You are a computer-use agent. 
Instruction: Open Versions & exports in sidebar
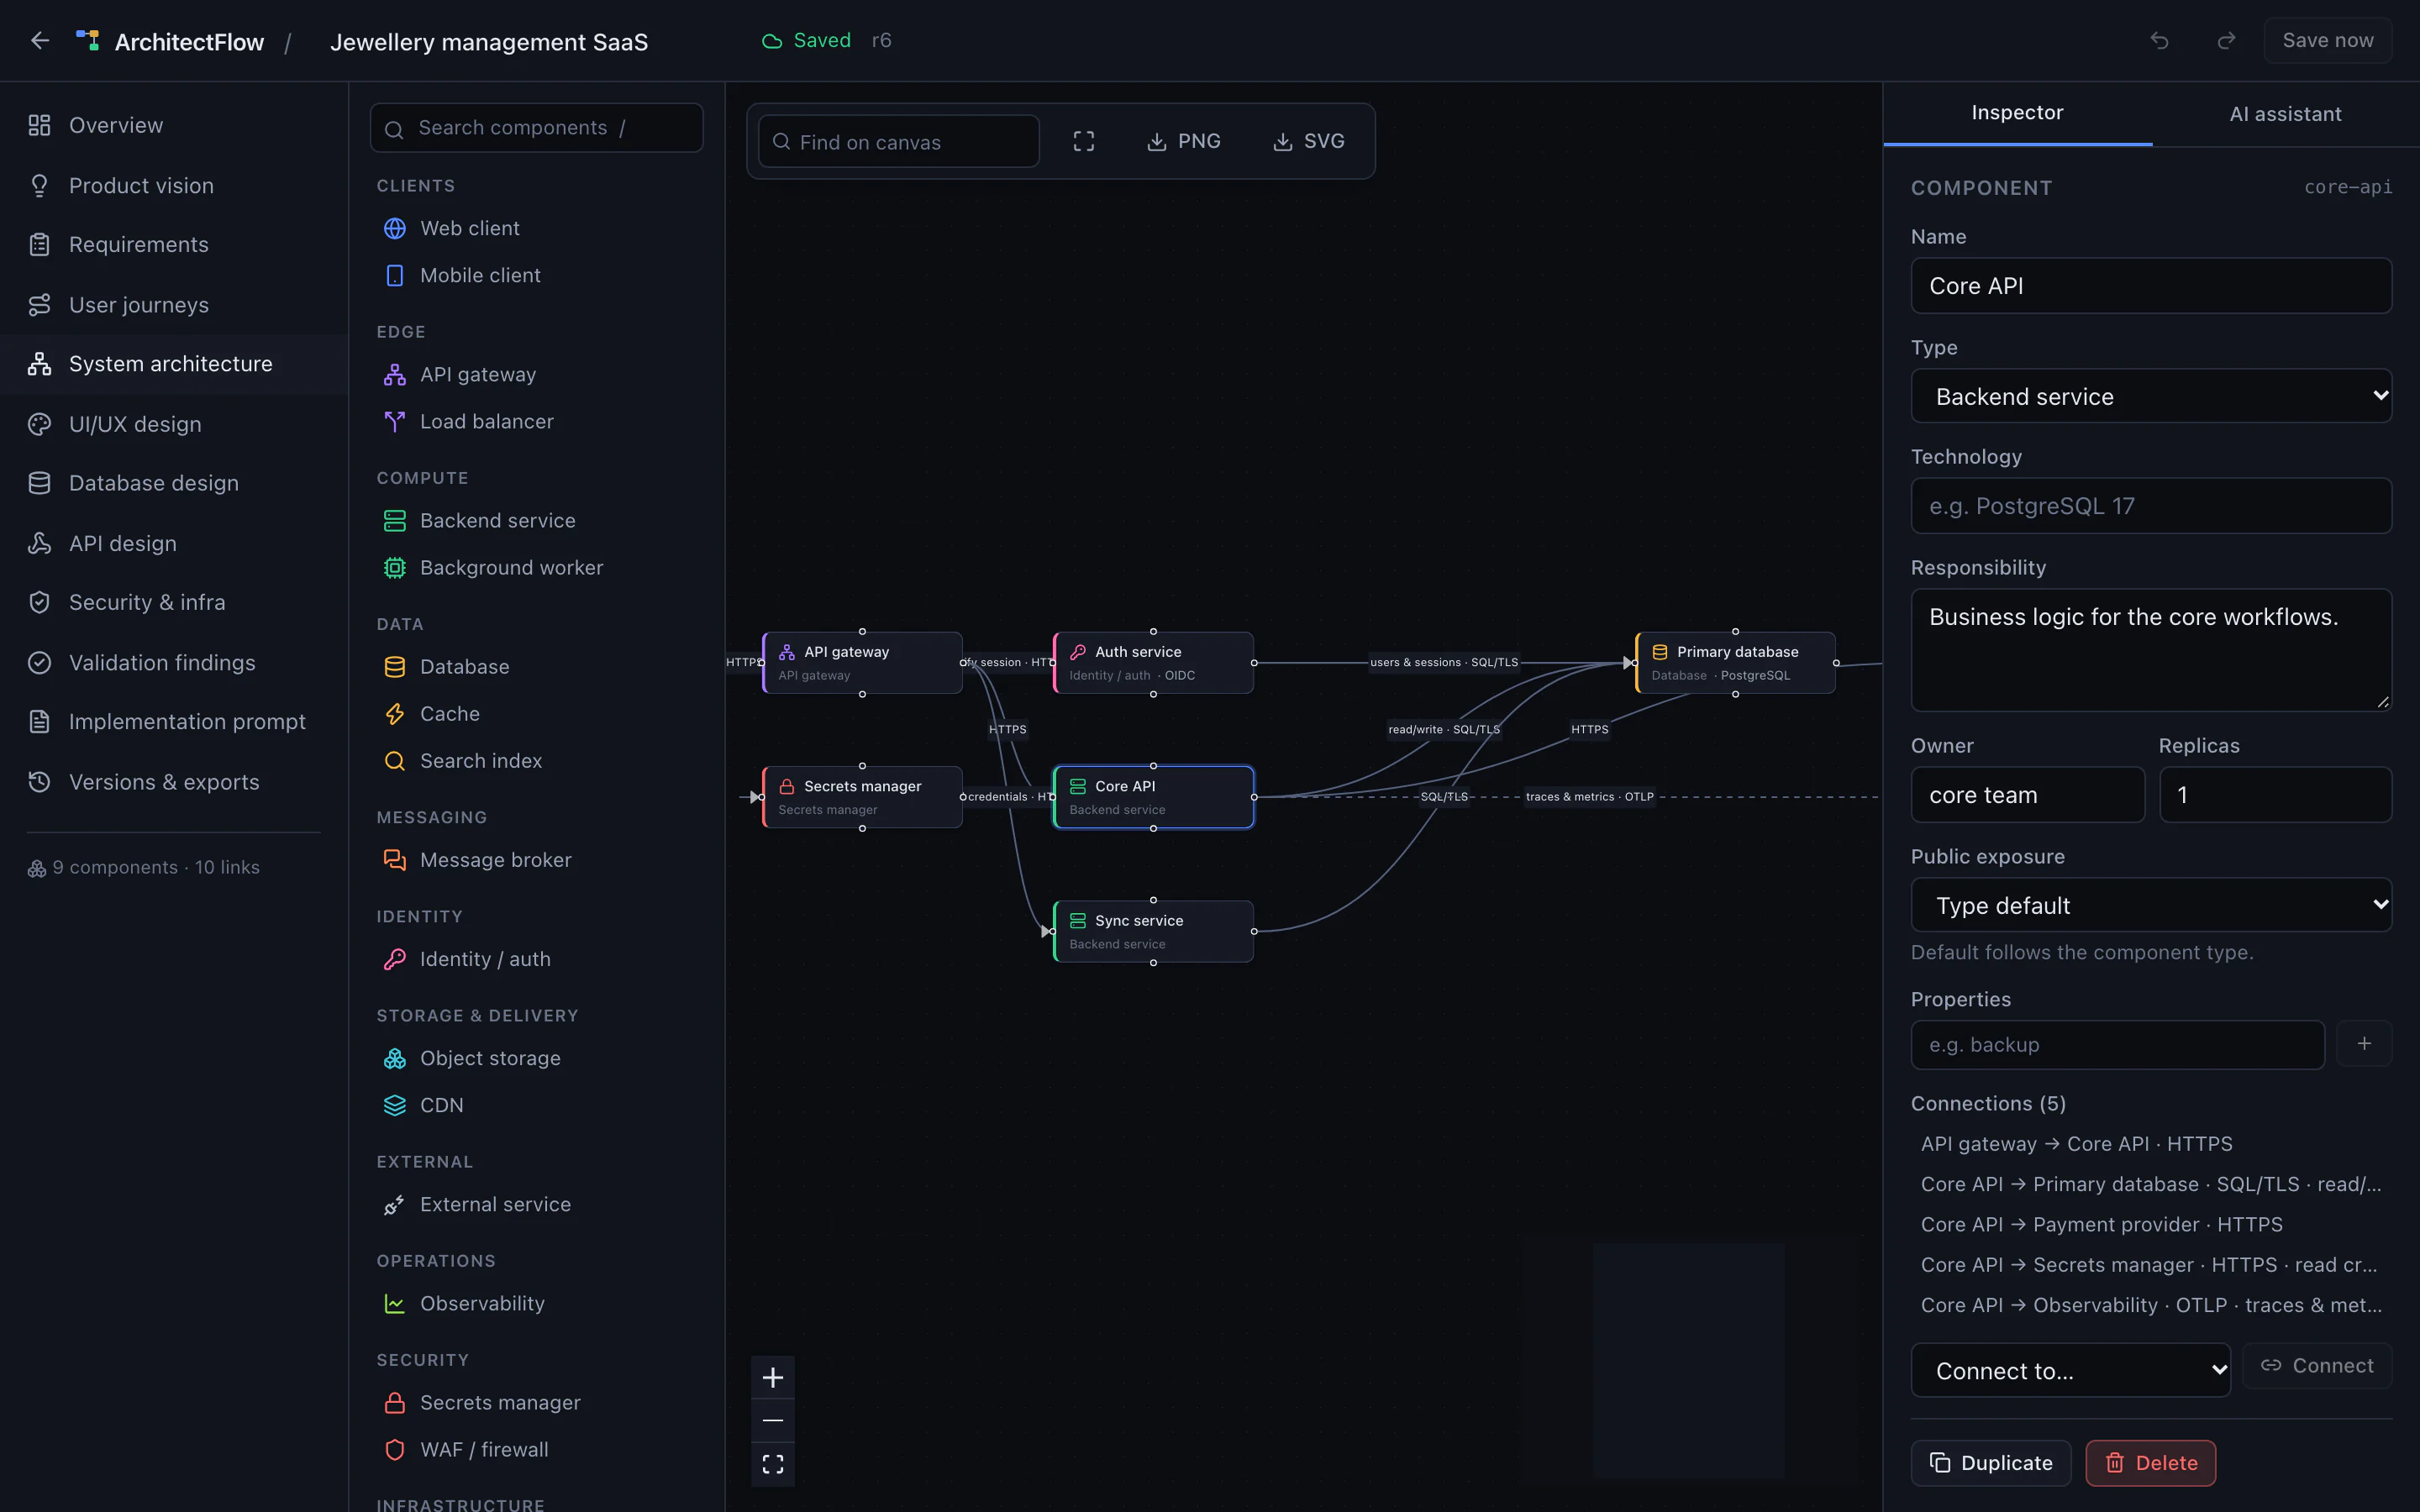(174, 782)
